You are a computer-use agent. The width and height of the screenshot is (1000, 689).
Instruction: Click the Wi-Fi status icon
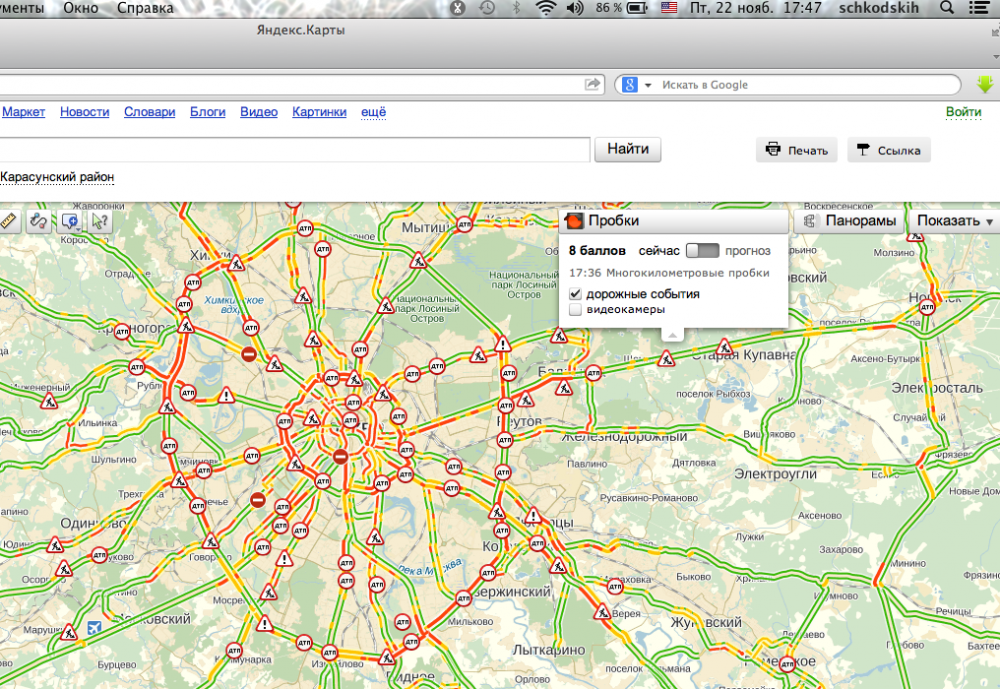coord(545,8)
